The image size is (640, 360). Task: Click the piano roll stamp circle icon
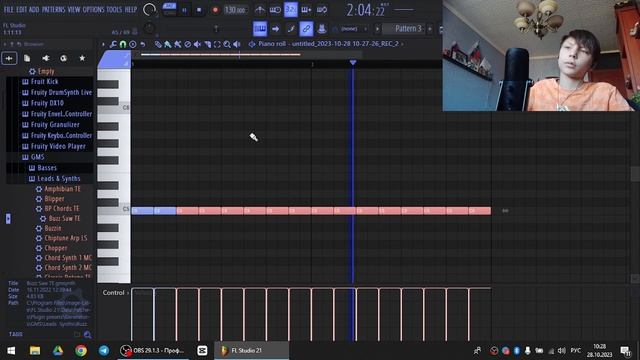pos(133,44)
